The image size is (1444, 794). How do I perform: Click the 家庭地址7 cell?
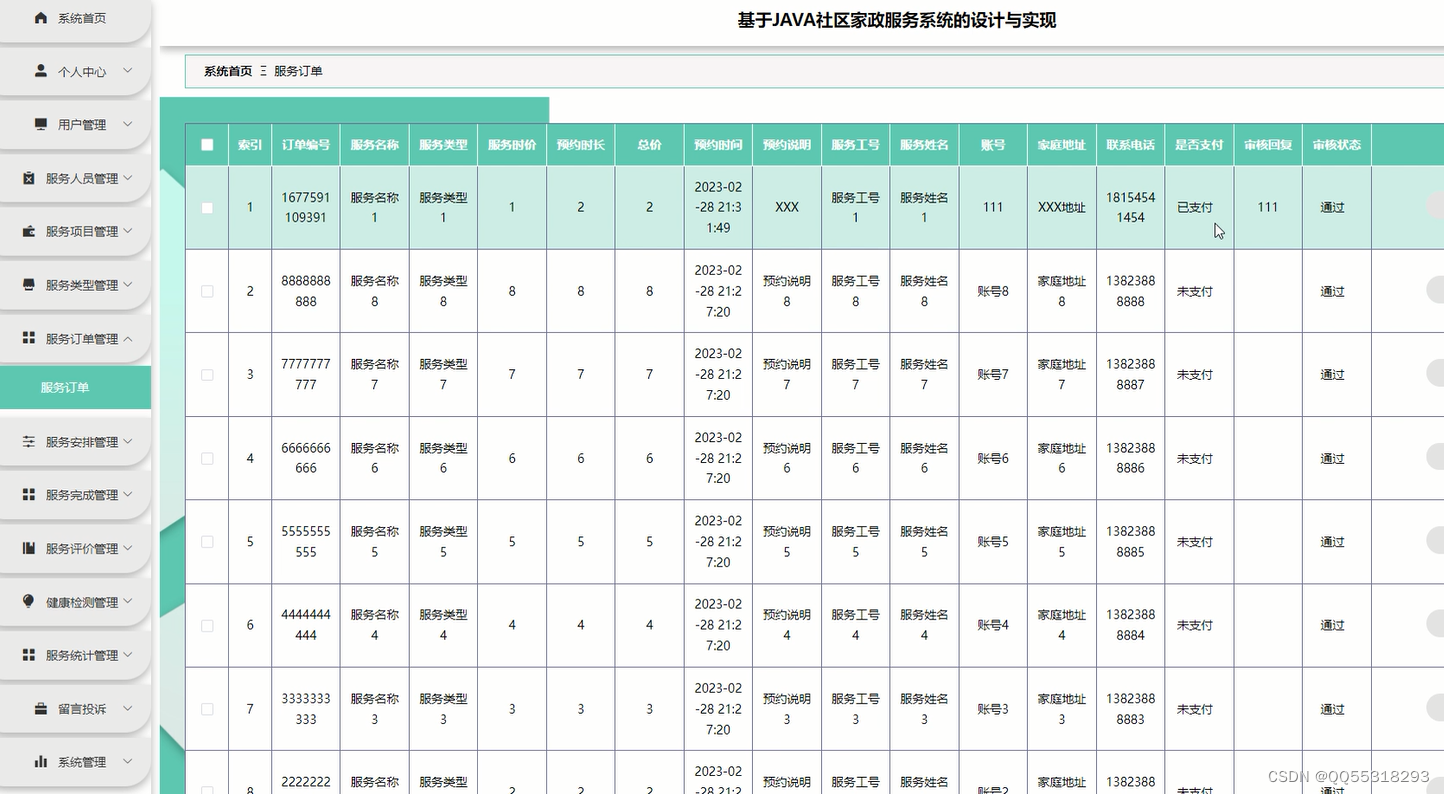point(1062,375)
